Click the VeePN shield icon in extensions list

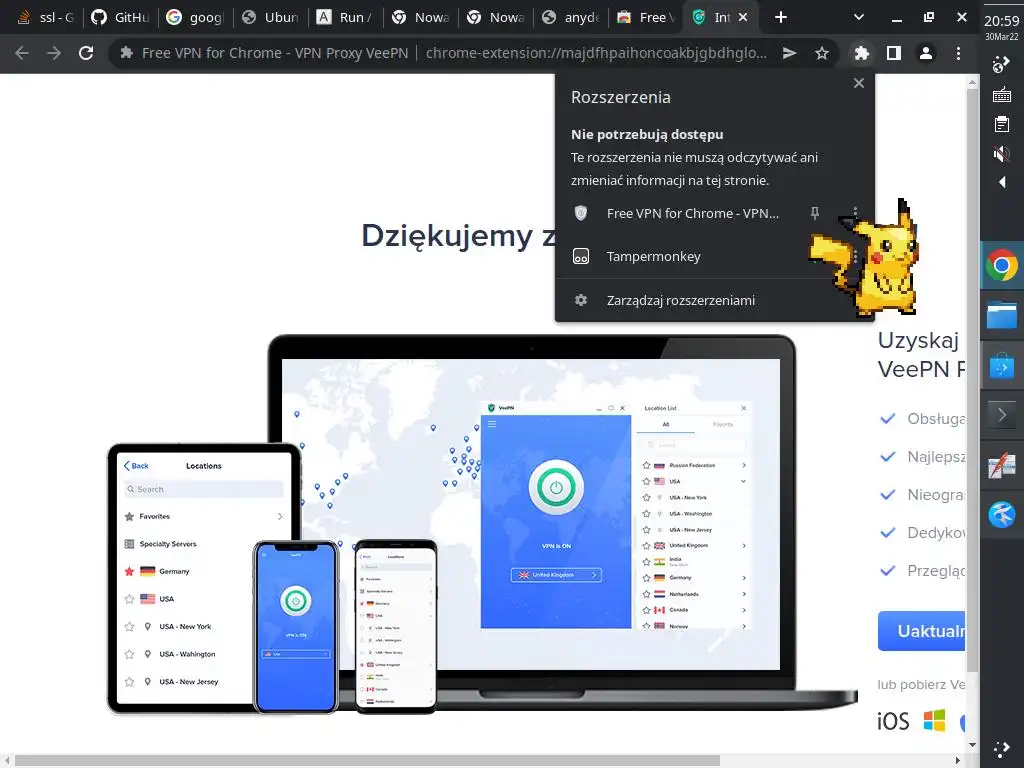[x=581, y=213]
